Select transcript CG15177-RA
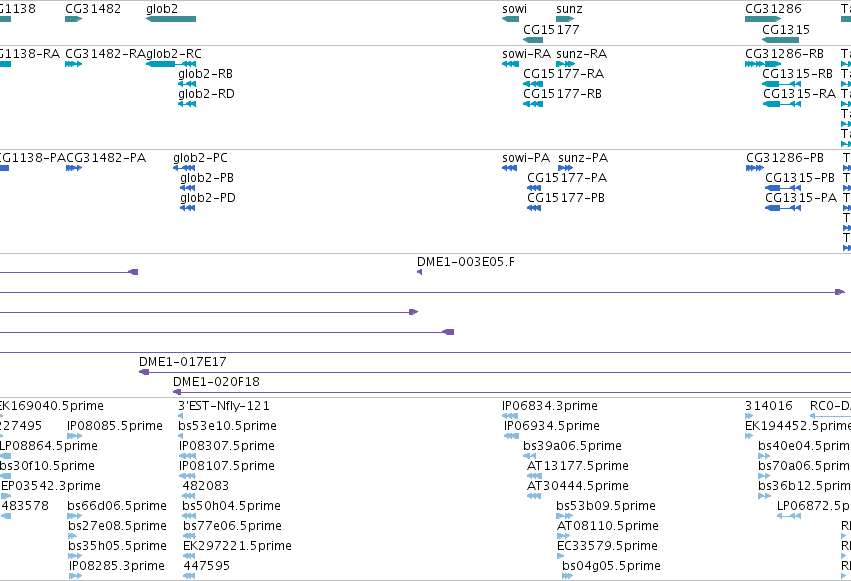 pyautogui.click(x=533, y=84)
